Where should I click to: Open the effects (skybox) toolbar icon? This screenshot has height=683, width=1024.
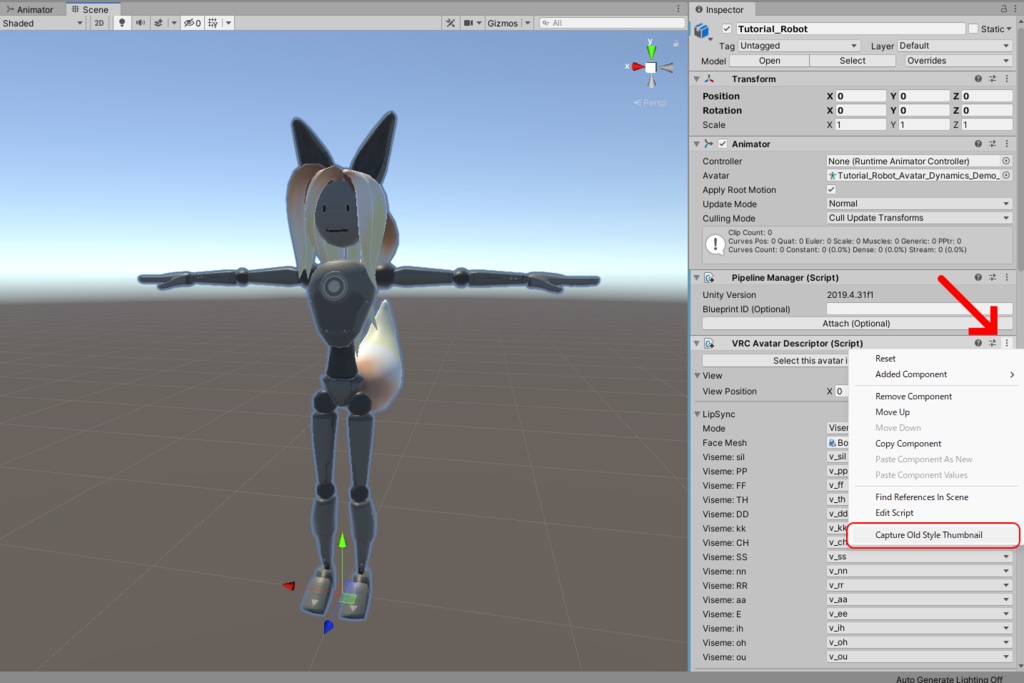(159, 23)
